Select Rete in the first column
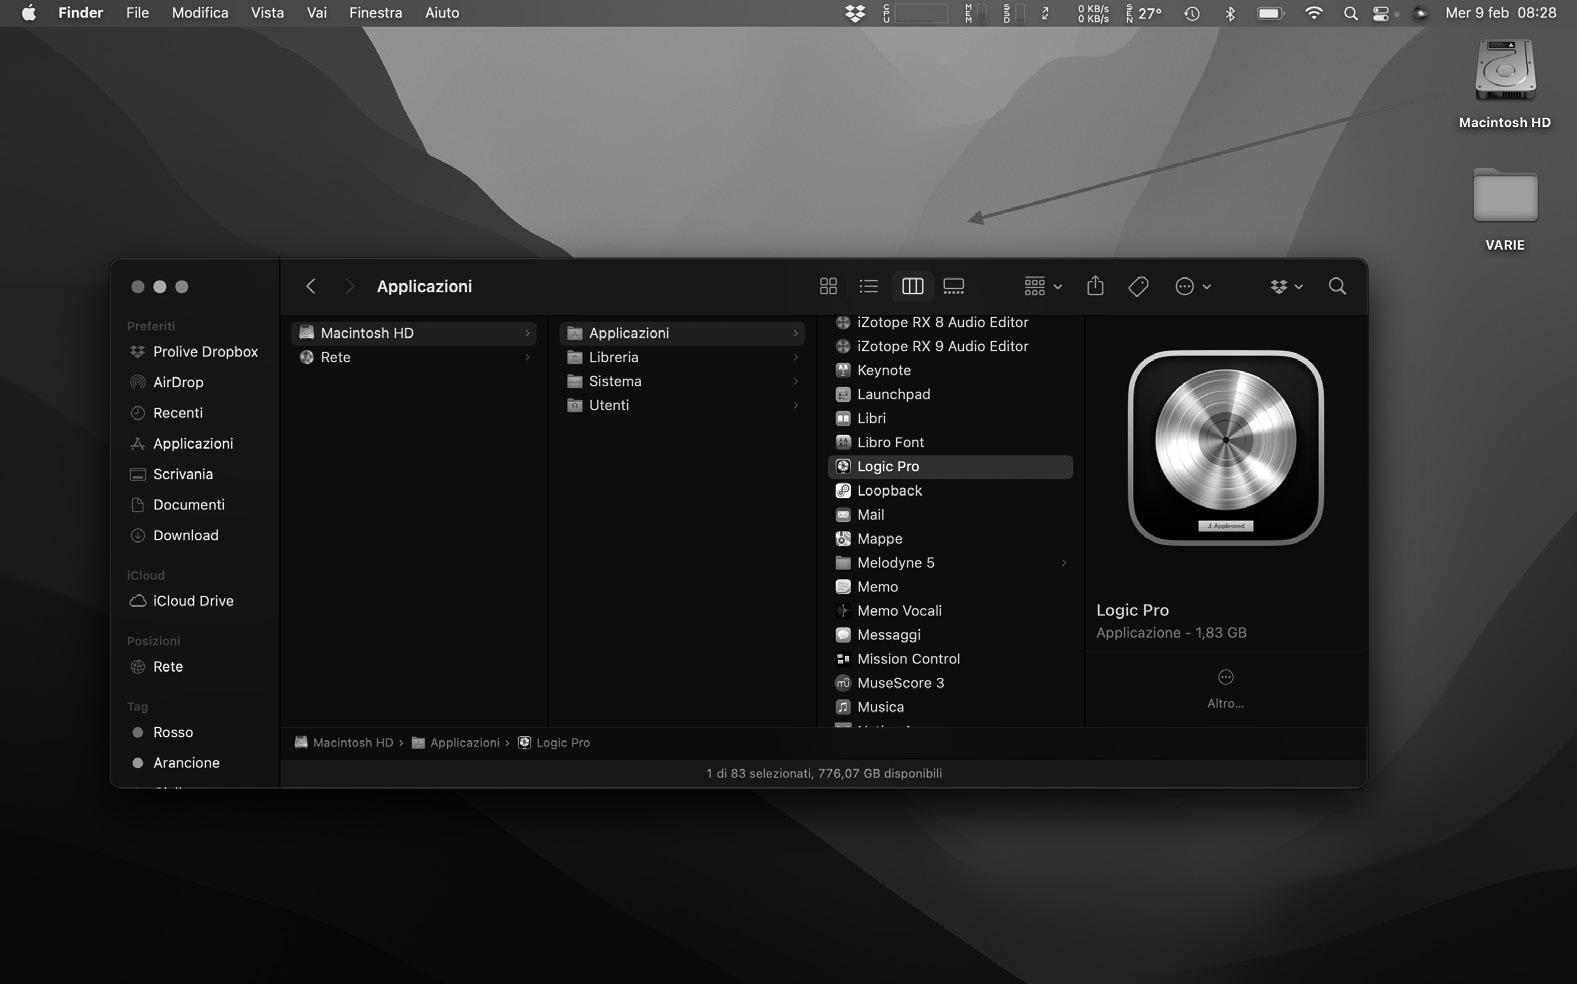 click(x=414, y=357)
